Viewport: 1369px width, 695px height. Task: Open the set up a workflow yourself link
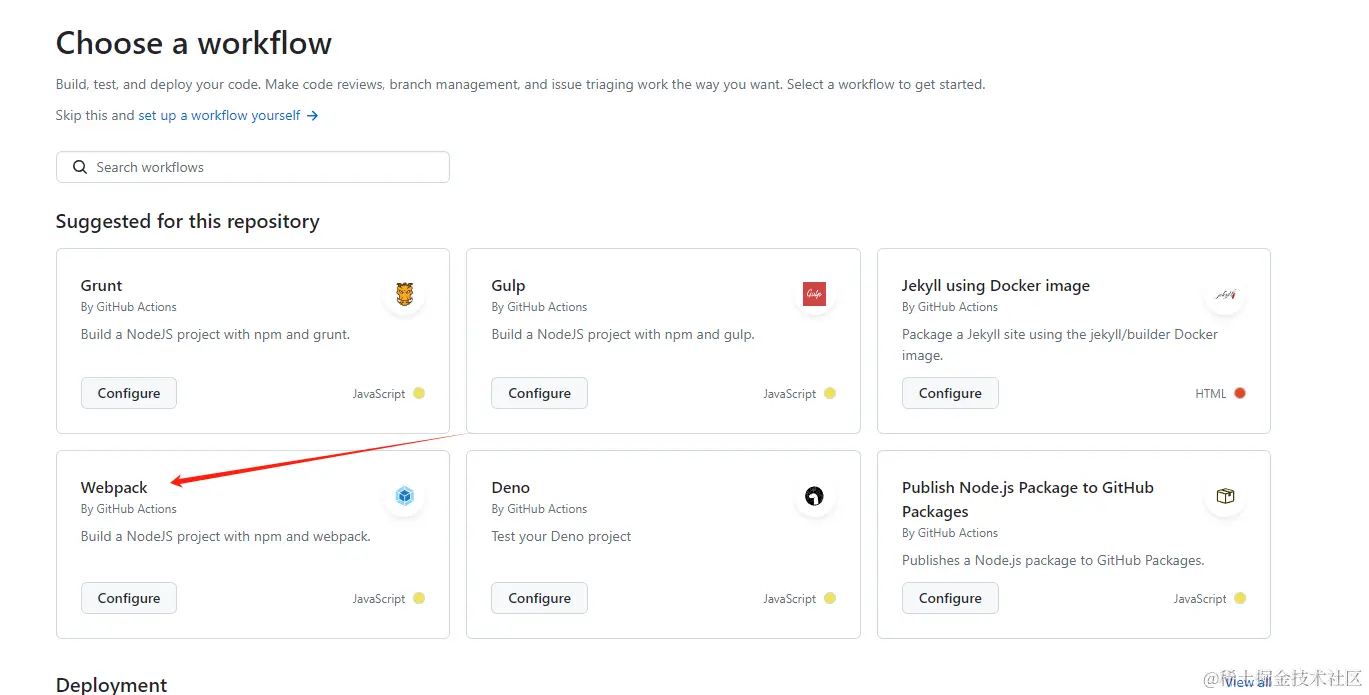219,115
